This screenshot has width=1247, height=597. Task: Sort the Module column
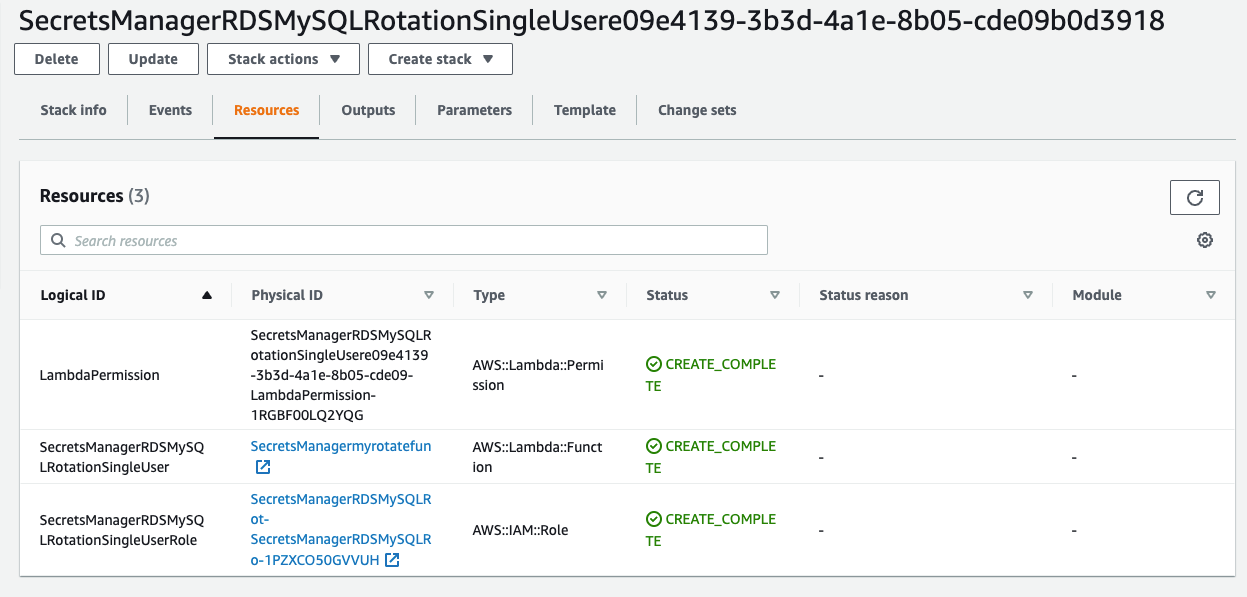[1211, 295]
